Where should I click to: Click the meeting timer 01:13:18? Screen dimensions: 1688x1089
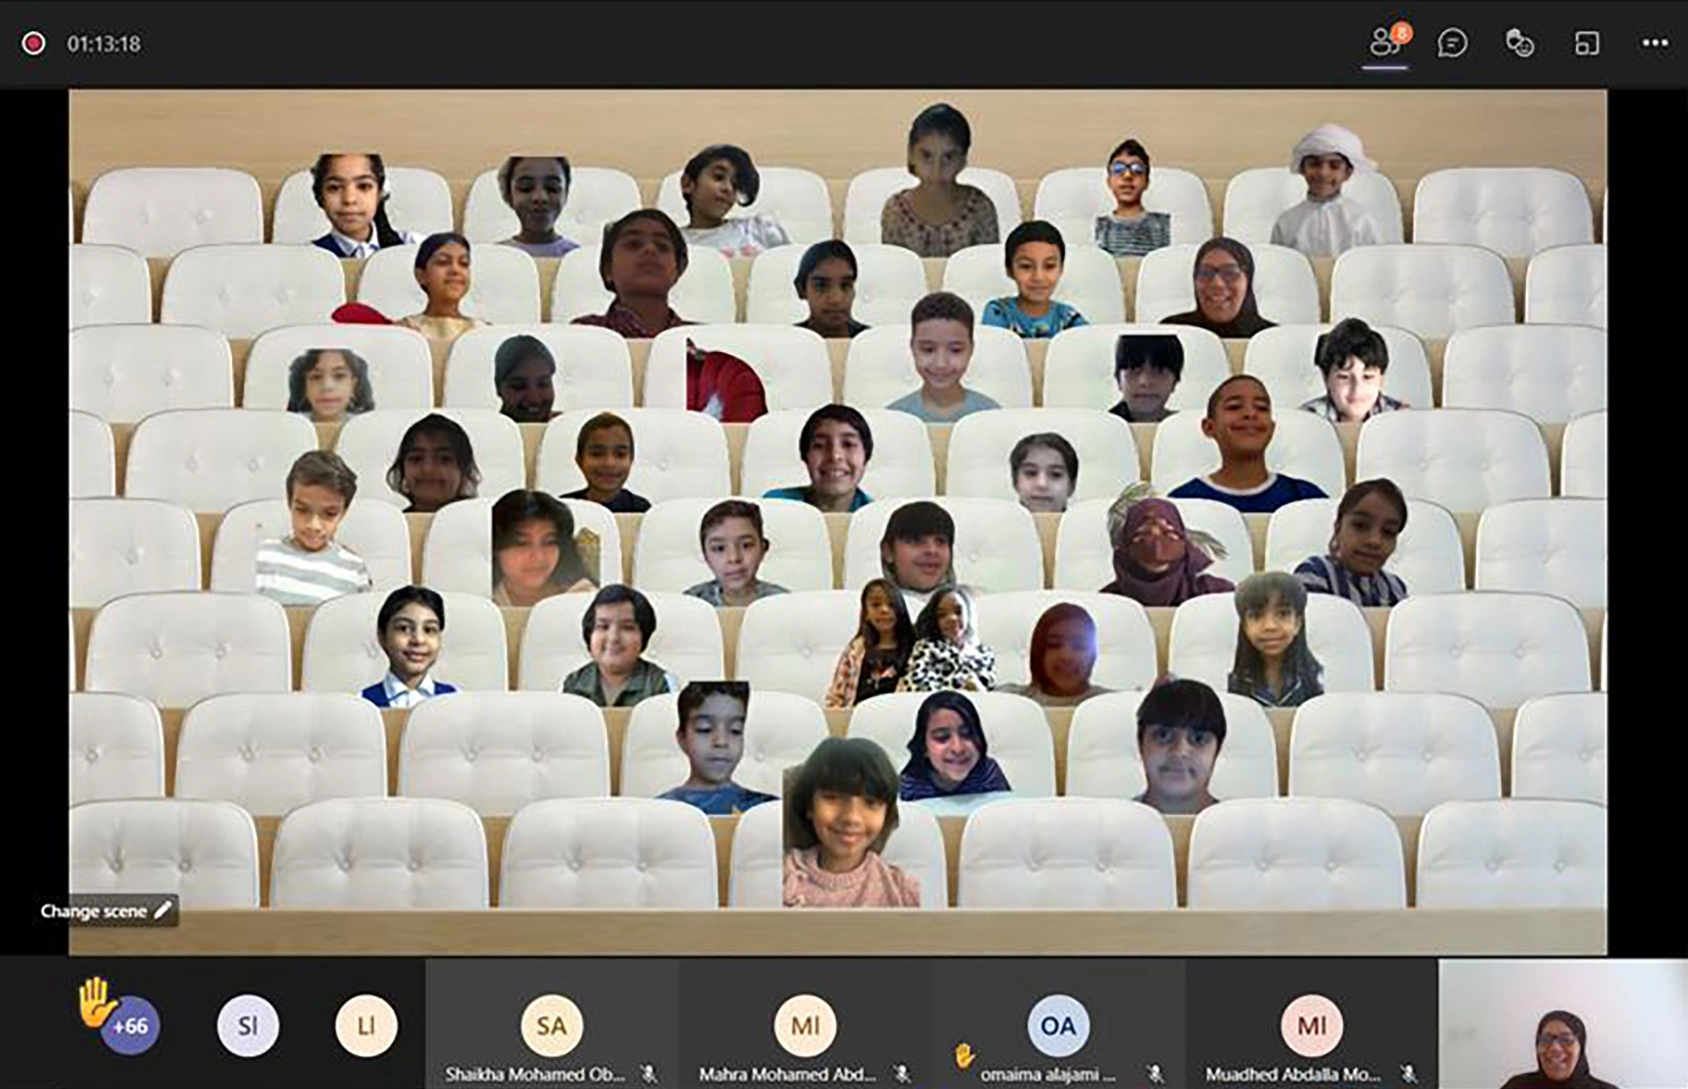[104, 44]
